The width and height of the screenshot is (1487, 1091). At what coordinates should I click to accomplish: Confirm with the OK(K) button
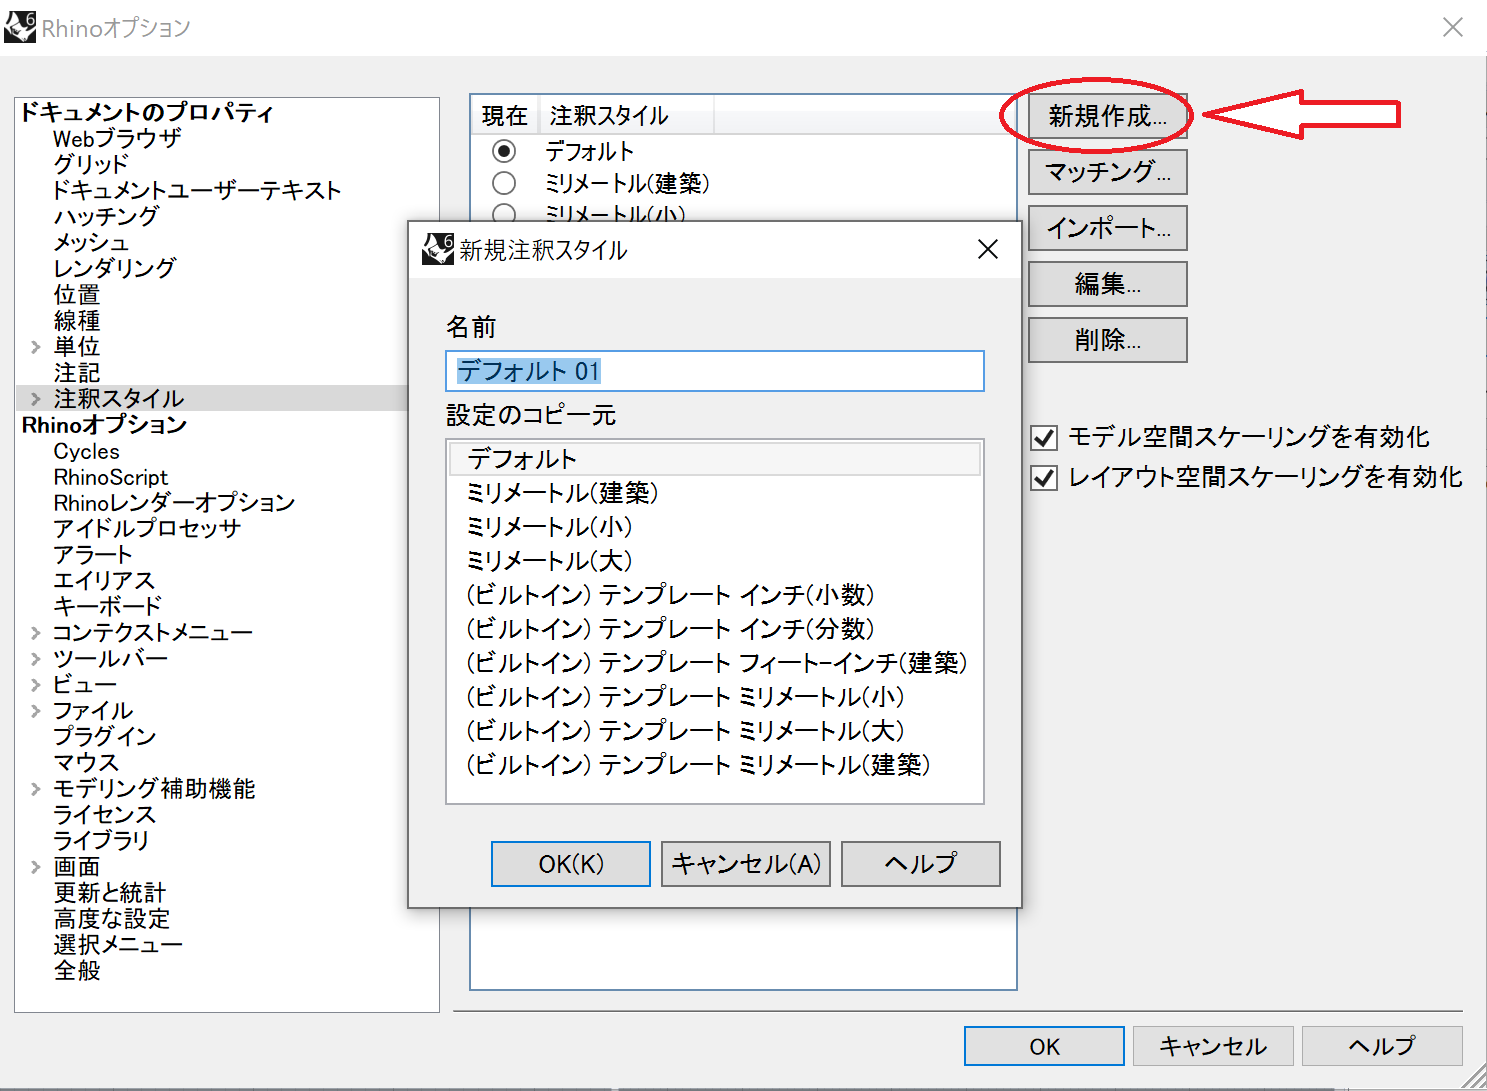pos(571,864)
